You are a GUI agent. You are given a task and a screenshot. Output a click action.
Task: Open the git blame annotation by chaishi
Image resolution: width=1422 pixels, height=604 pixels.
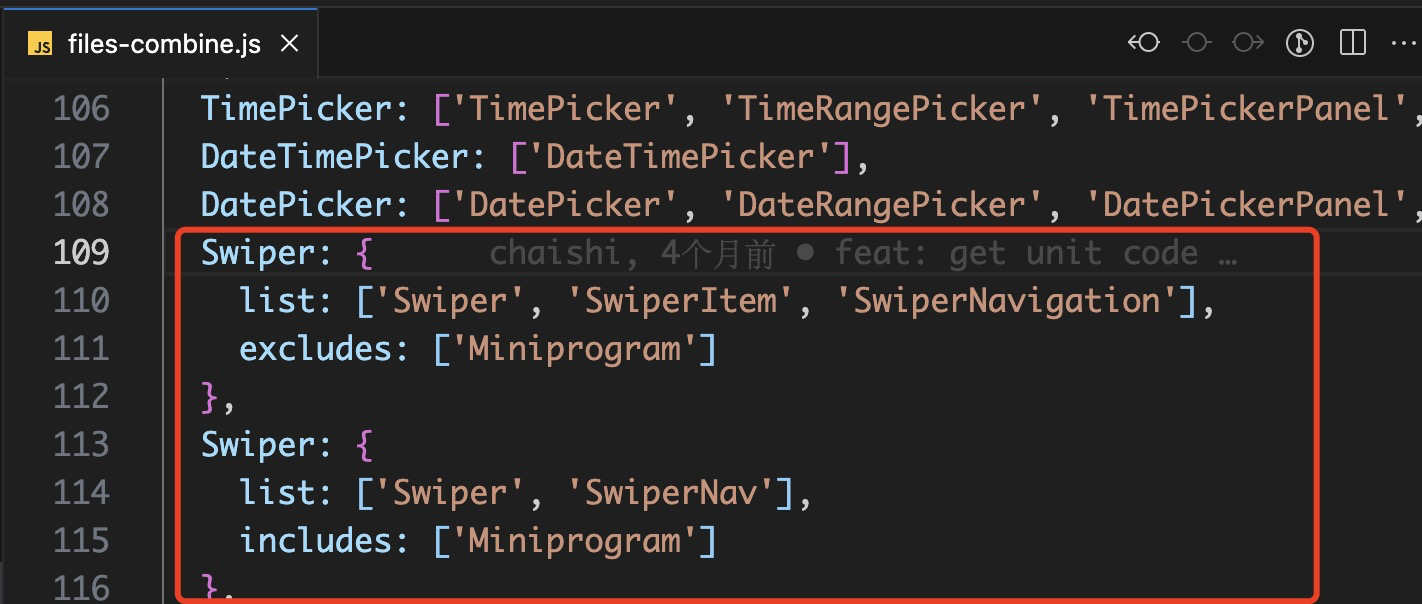click(556, 252)
